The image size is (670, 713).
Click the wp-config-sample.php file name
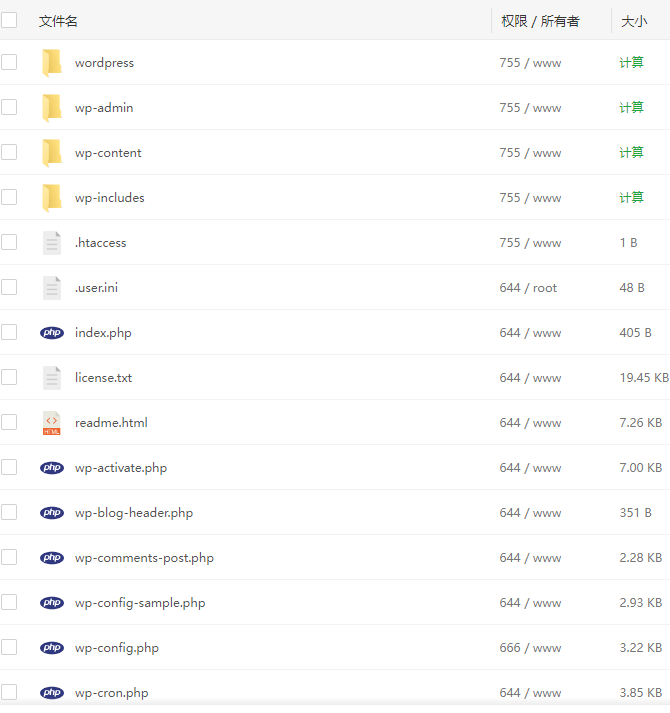(140, 603)
